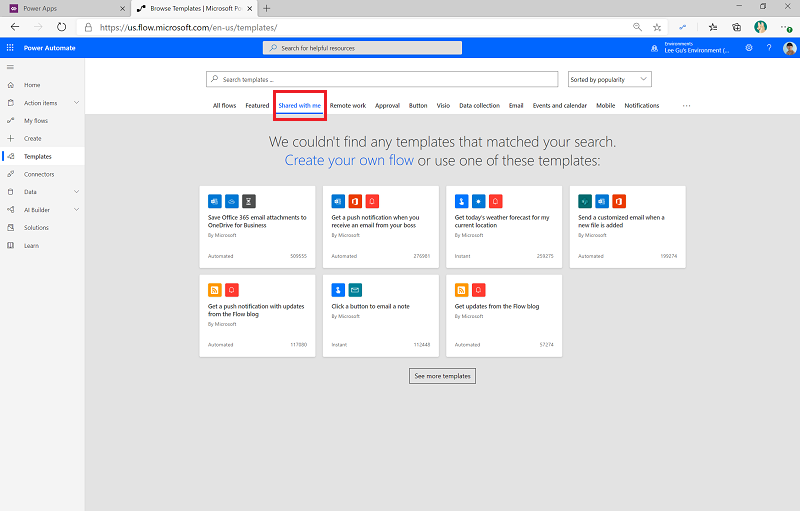Click the browser zoom magnifier icon
Screen dimensions: 800x511
(x=637, y=27)
